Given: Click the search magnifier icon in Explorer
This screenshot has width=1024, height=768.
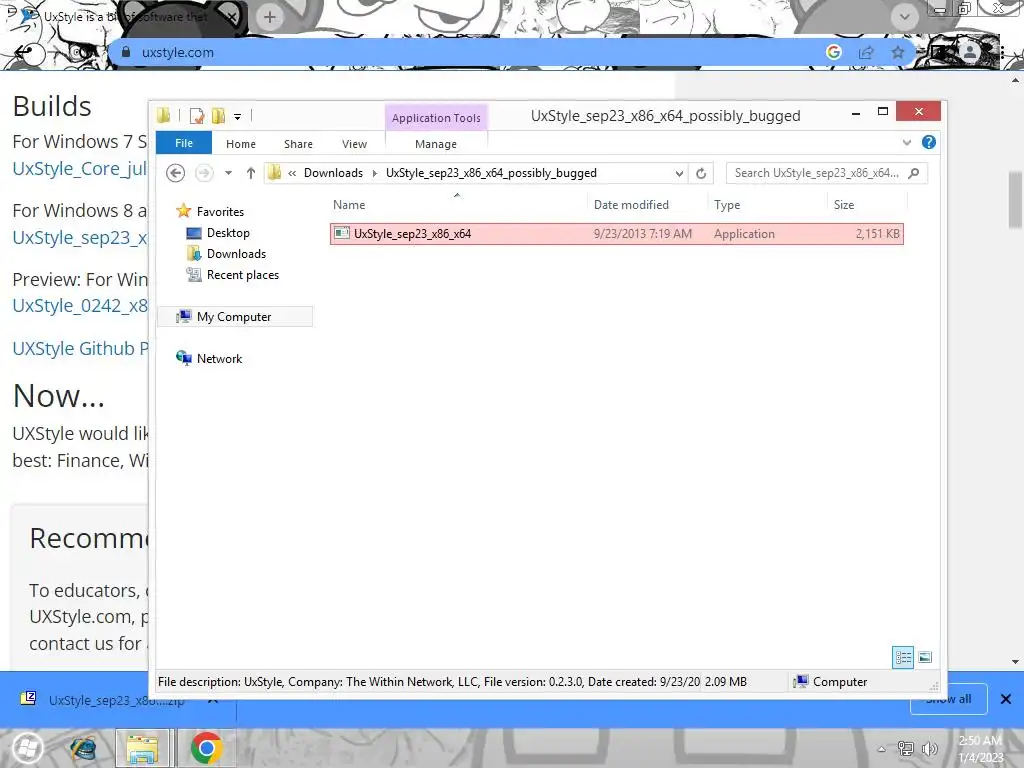Looking at the screenshot, I should (914, 173).
